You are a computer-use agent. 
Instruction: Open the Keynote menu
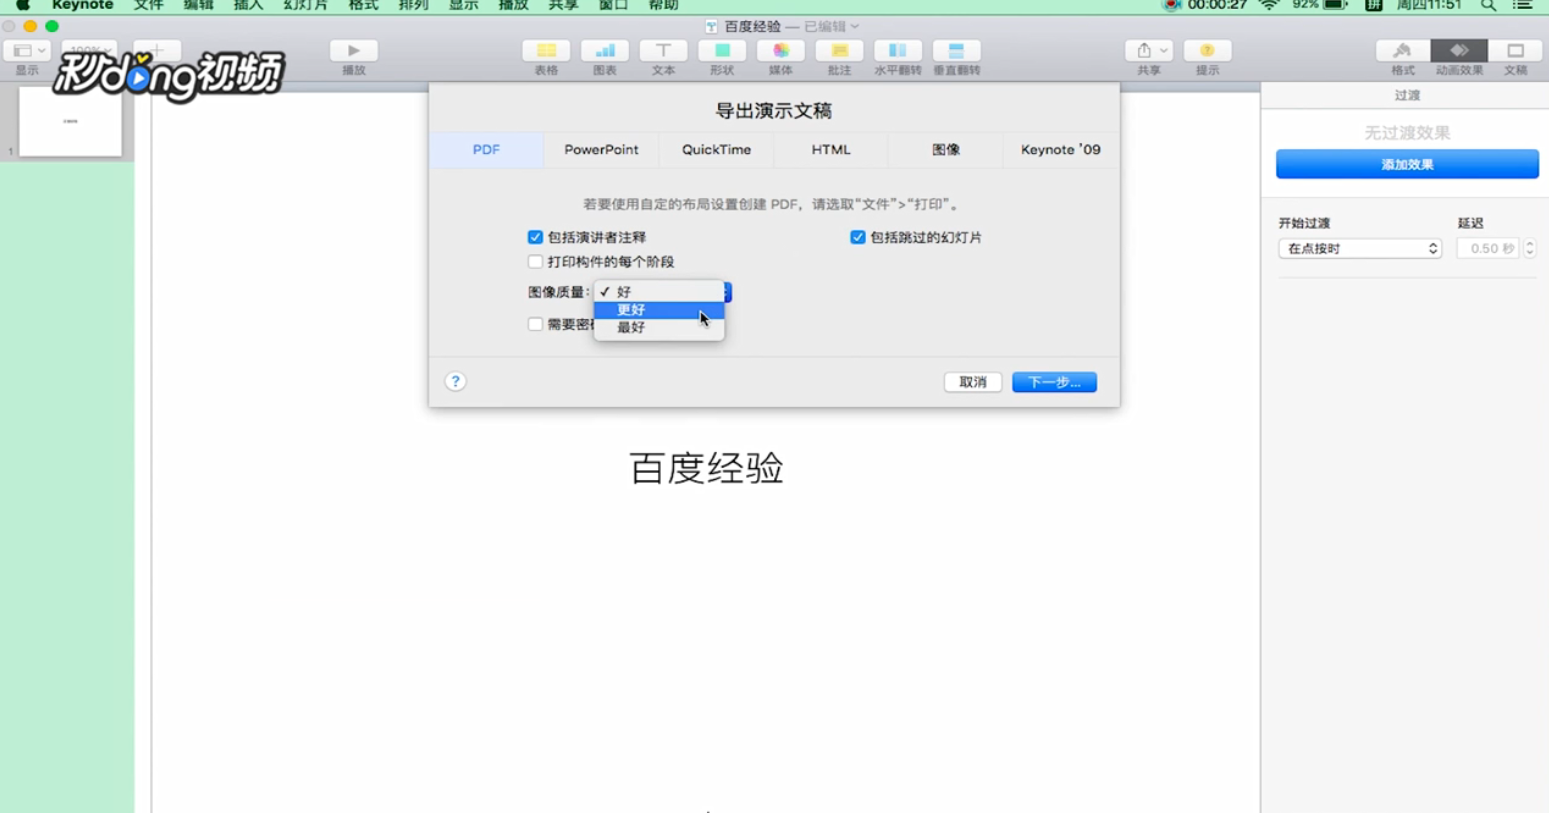(x=82, y=5)
